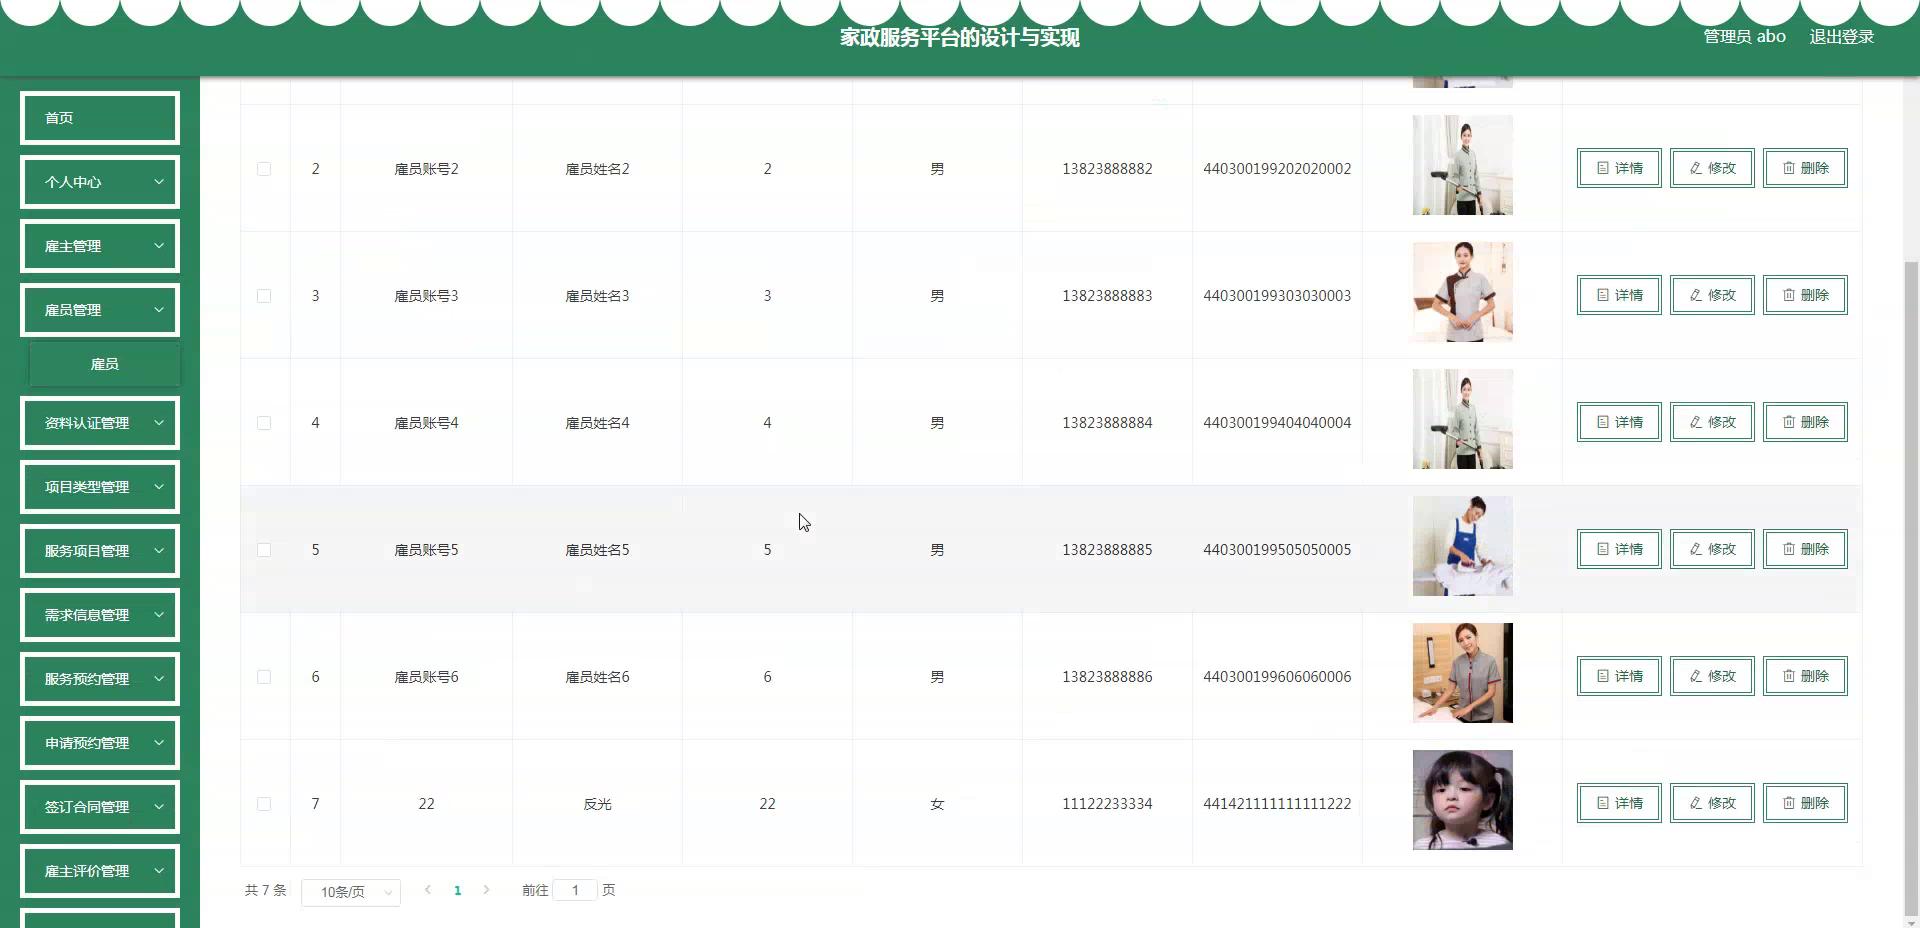1920x928 pixels.
Task: Expand 需求信息管理 menu
Action: (x=100, y=615)
